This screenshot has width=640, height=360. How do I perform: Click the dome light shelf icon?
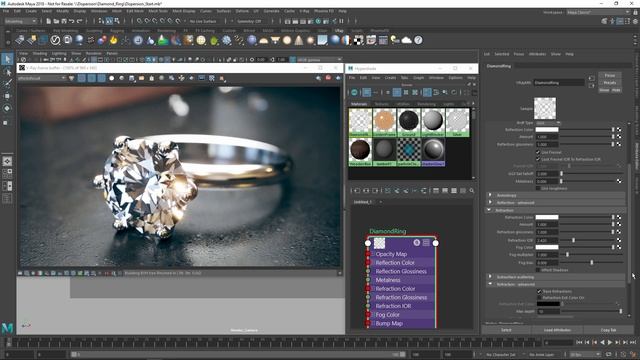(x=264, y=40)
